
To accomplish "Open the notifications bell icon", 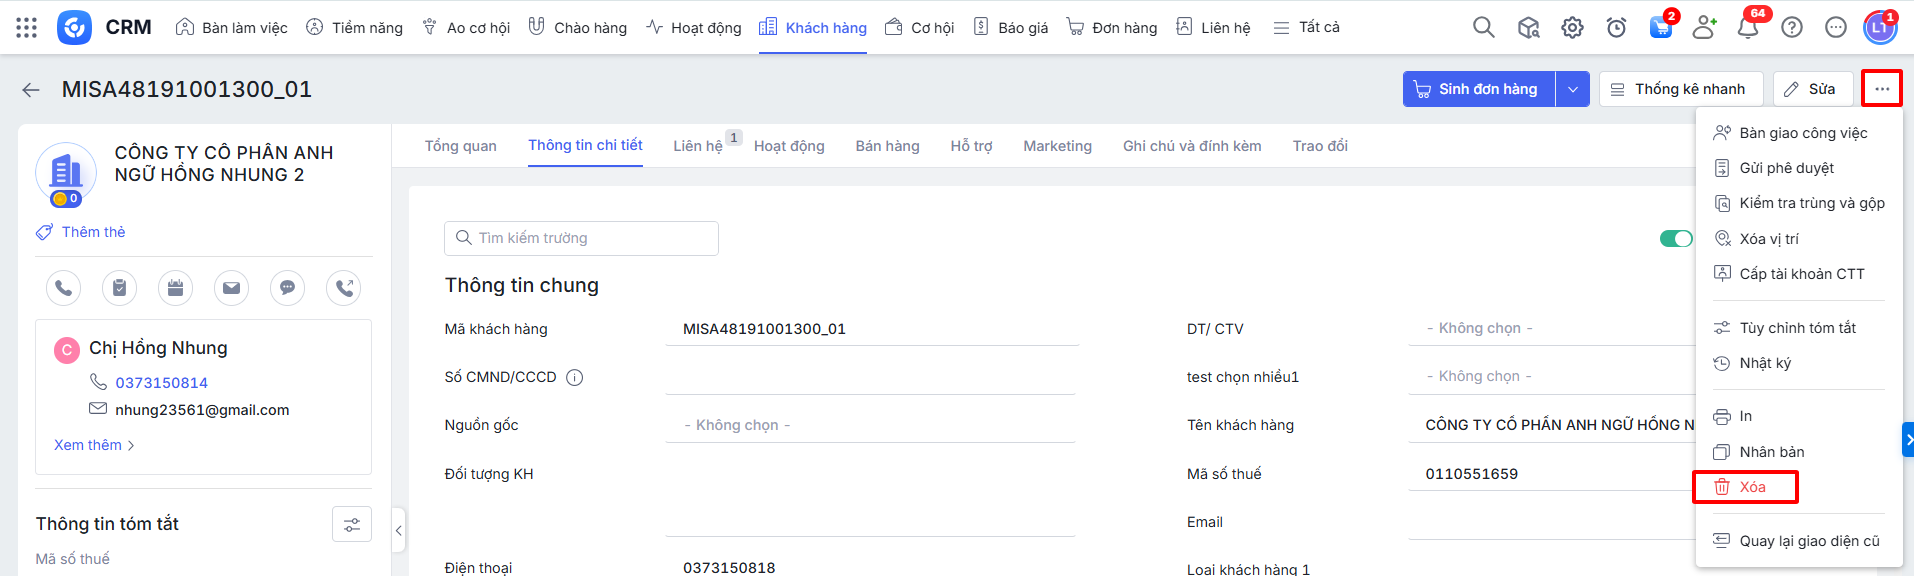I will (x=1748, y=27).
